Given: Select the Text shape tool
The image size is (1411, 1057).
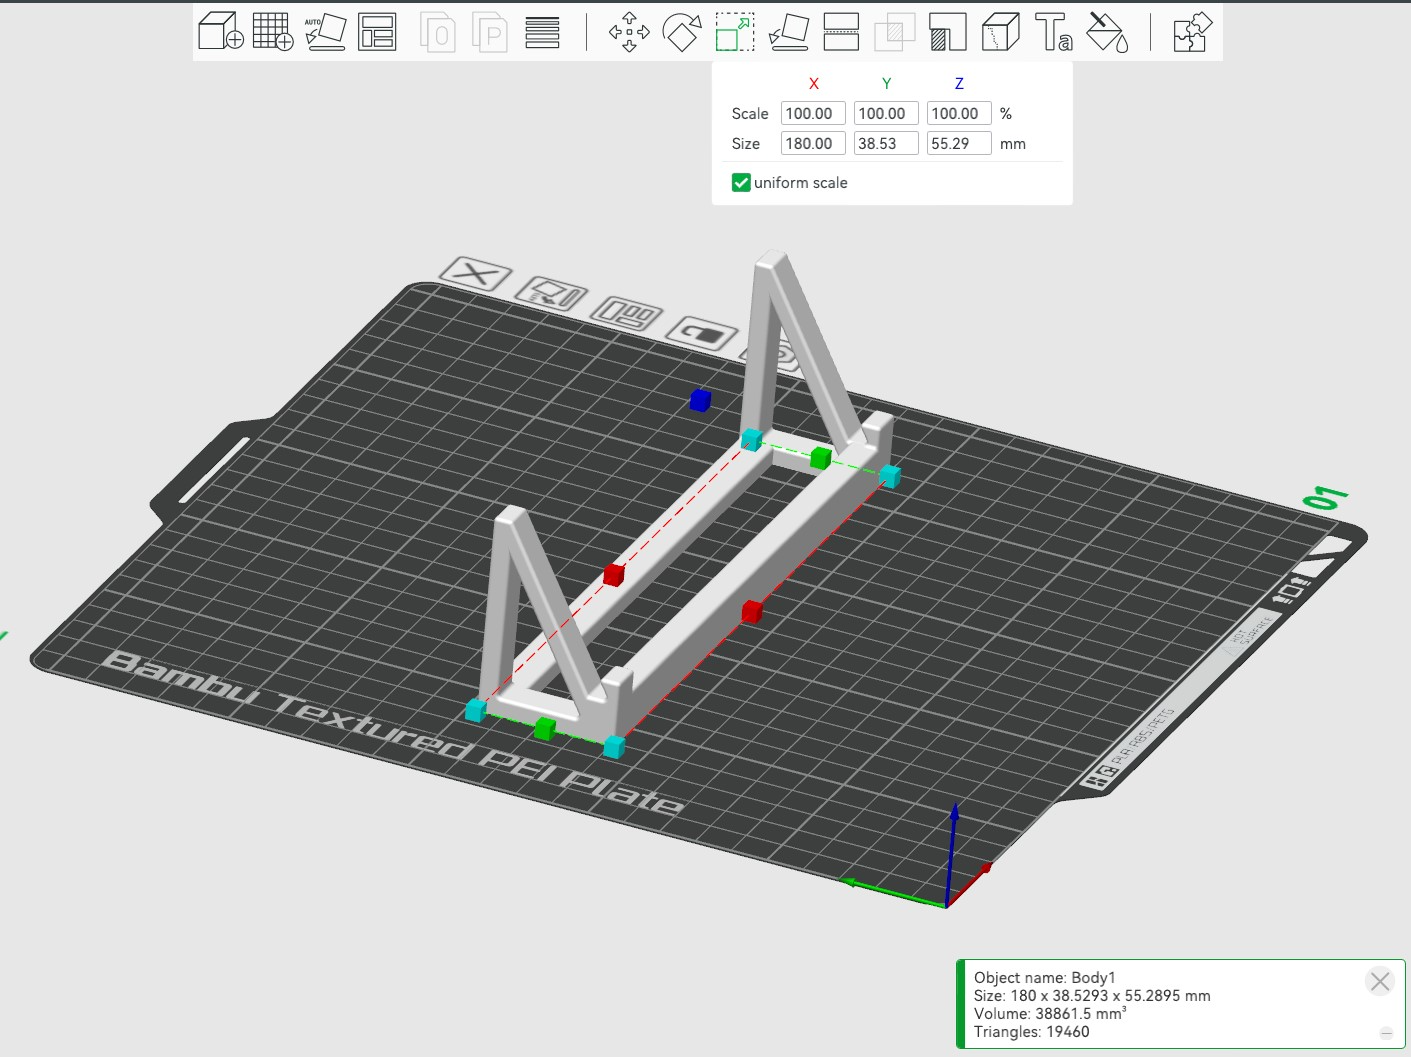Looking at the screenshot, I should (1054, 31).
